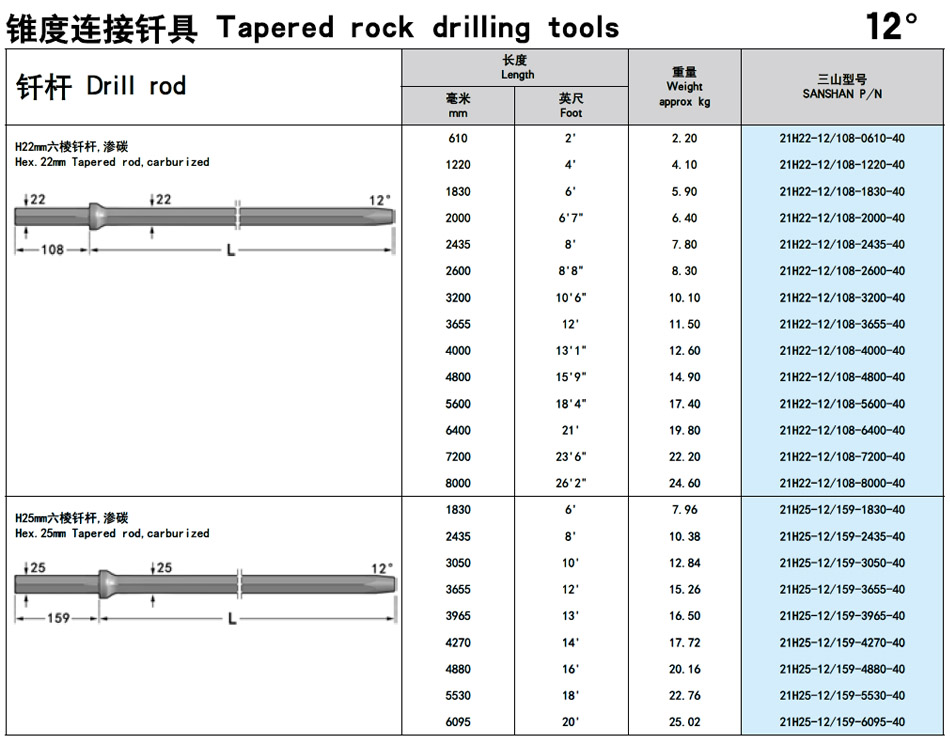Select the 26'2" foot length cell
950x747 pixels.
tap(571, 484)
